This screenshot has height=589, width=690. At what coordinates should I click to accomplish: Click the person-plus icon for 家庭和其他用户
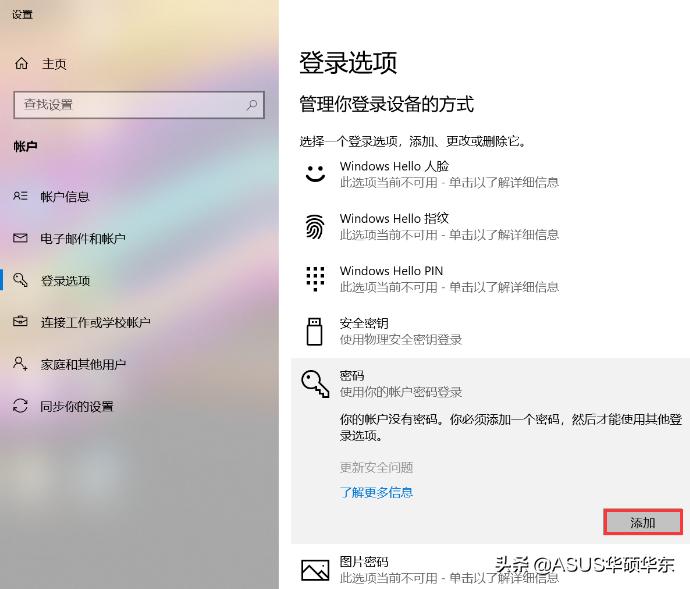20,364
